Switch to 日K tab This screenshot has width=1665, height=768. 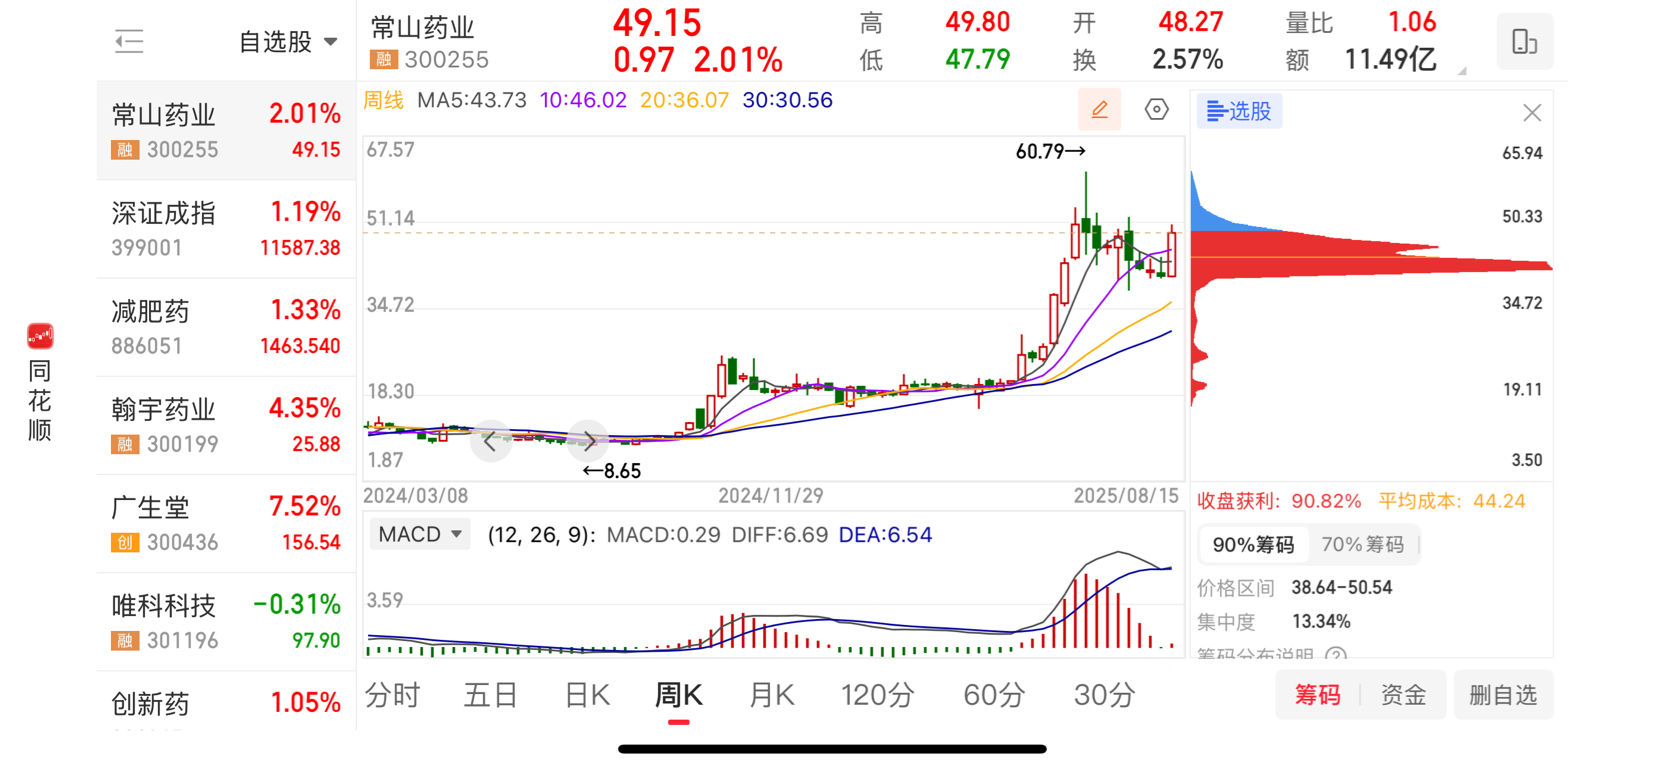tap(587, 695)
